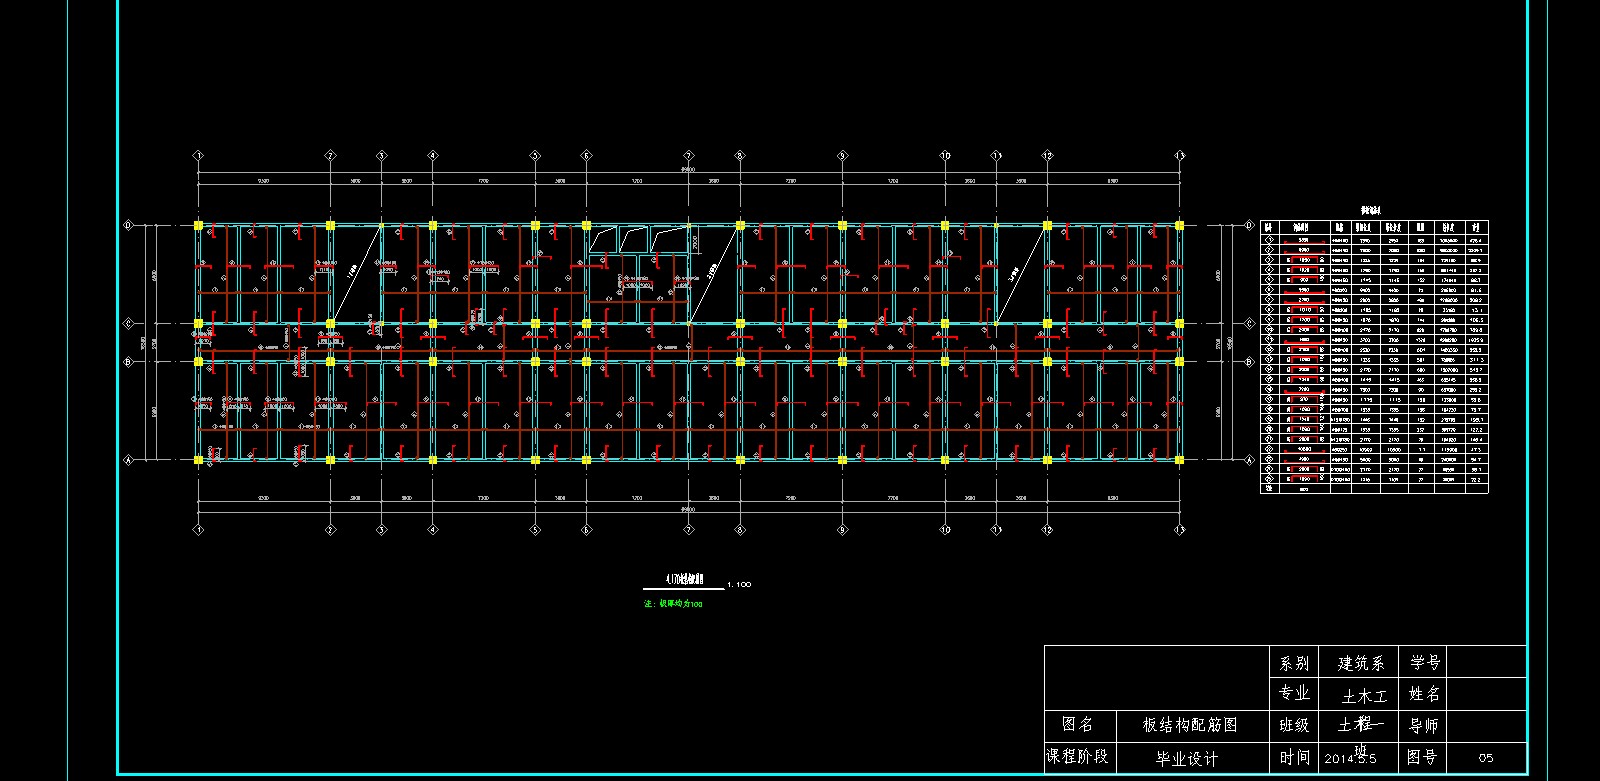Image resolution: width=1600 pixels, height=781 pixels.
Task: Select the 专业 label in title block
Action: 1293,693
